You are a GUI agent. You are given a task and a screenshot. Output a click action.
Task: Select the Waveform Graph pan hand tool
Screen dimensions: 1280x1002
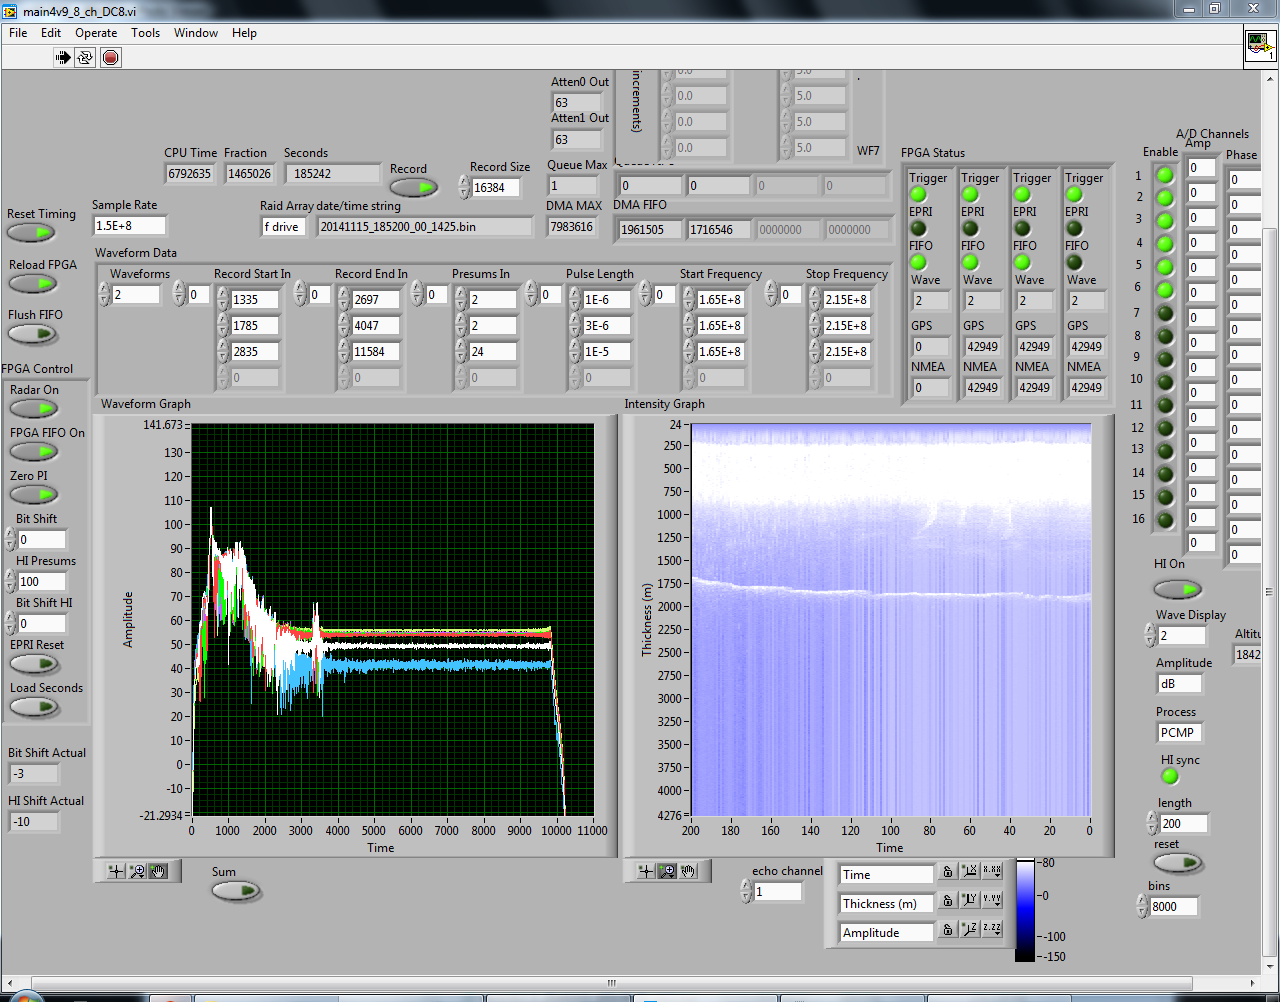click(x=158, y=871)
